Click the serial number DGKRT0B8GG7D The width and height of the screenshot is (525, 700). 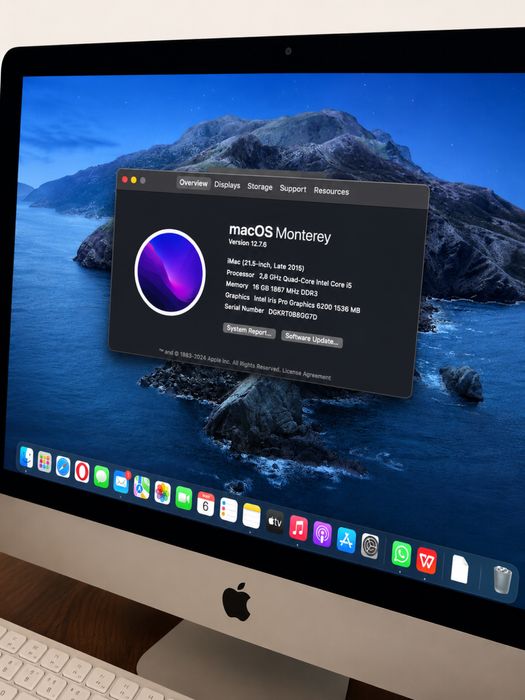tap(293, 314)
